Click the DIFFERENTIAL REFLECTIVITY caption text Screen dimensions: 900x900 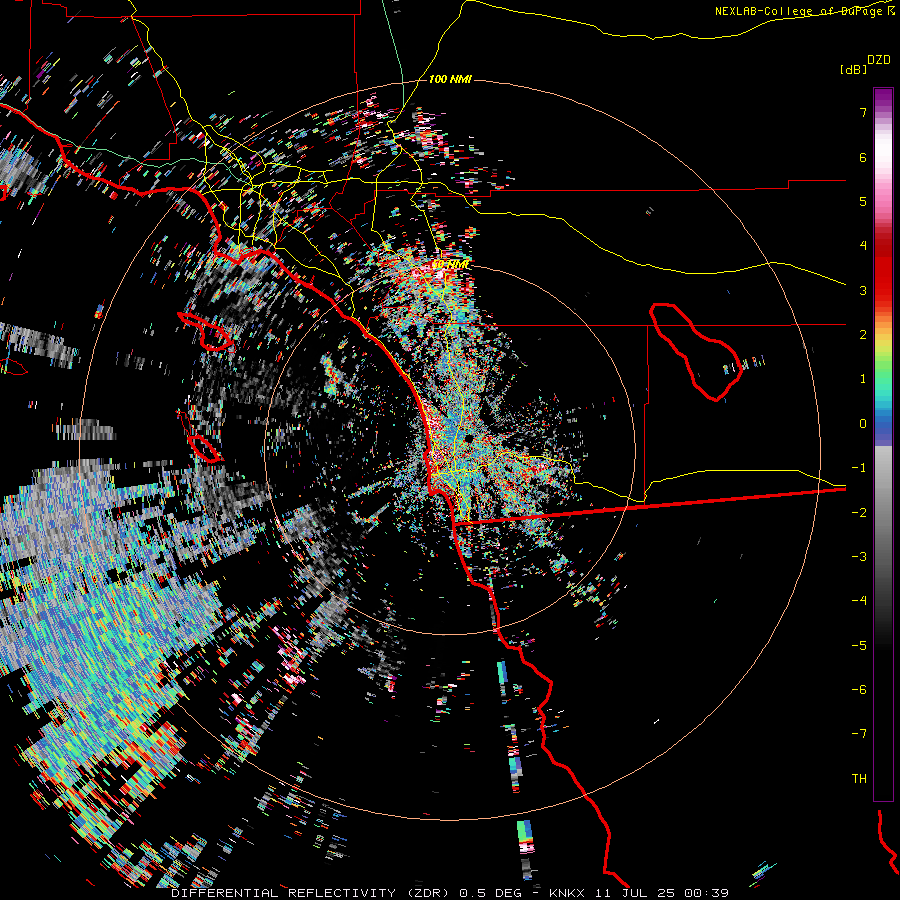284,893
